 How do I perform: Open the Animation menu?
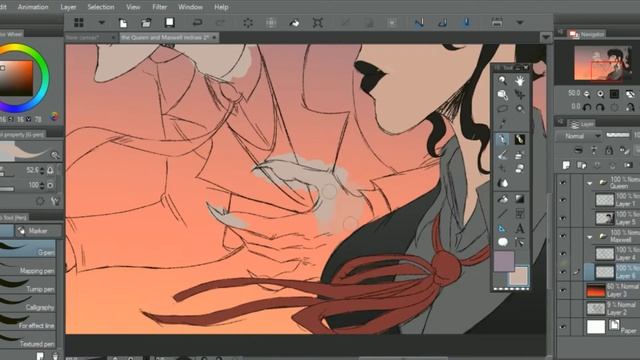(33, 7)
